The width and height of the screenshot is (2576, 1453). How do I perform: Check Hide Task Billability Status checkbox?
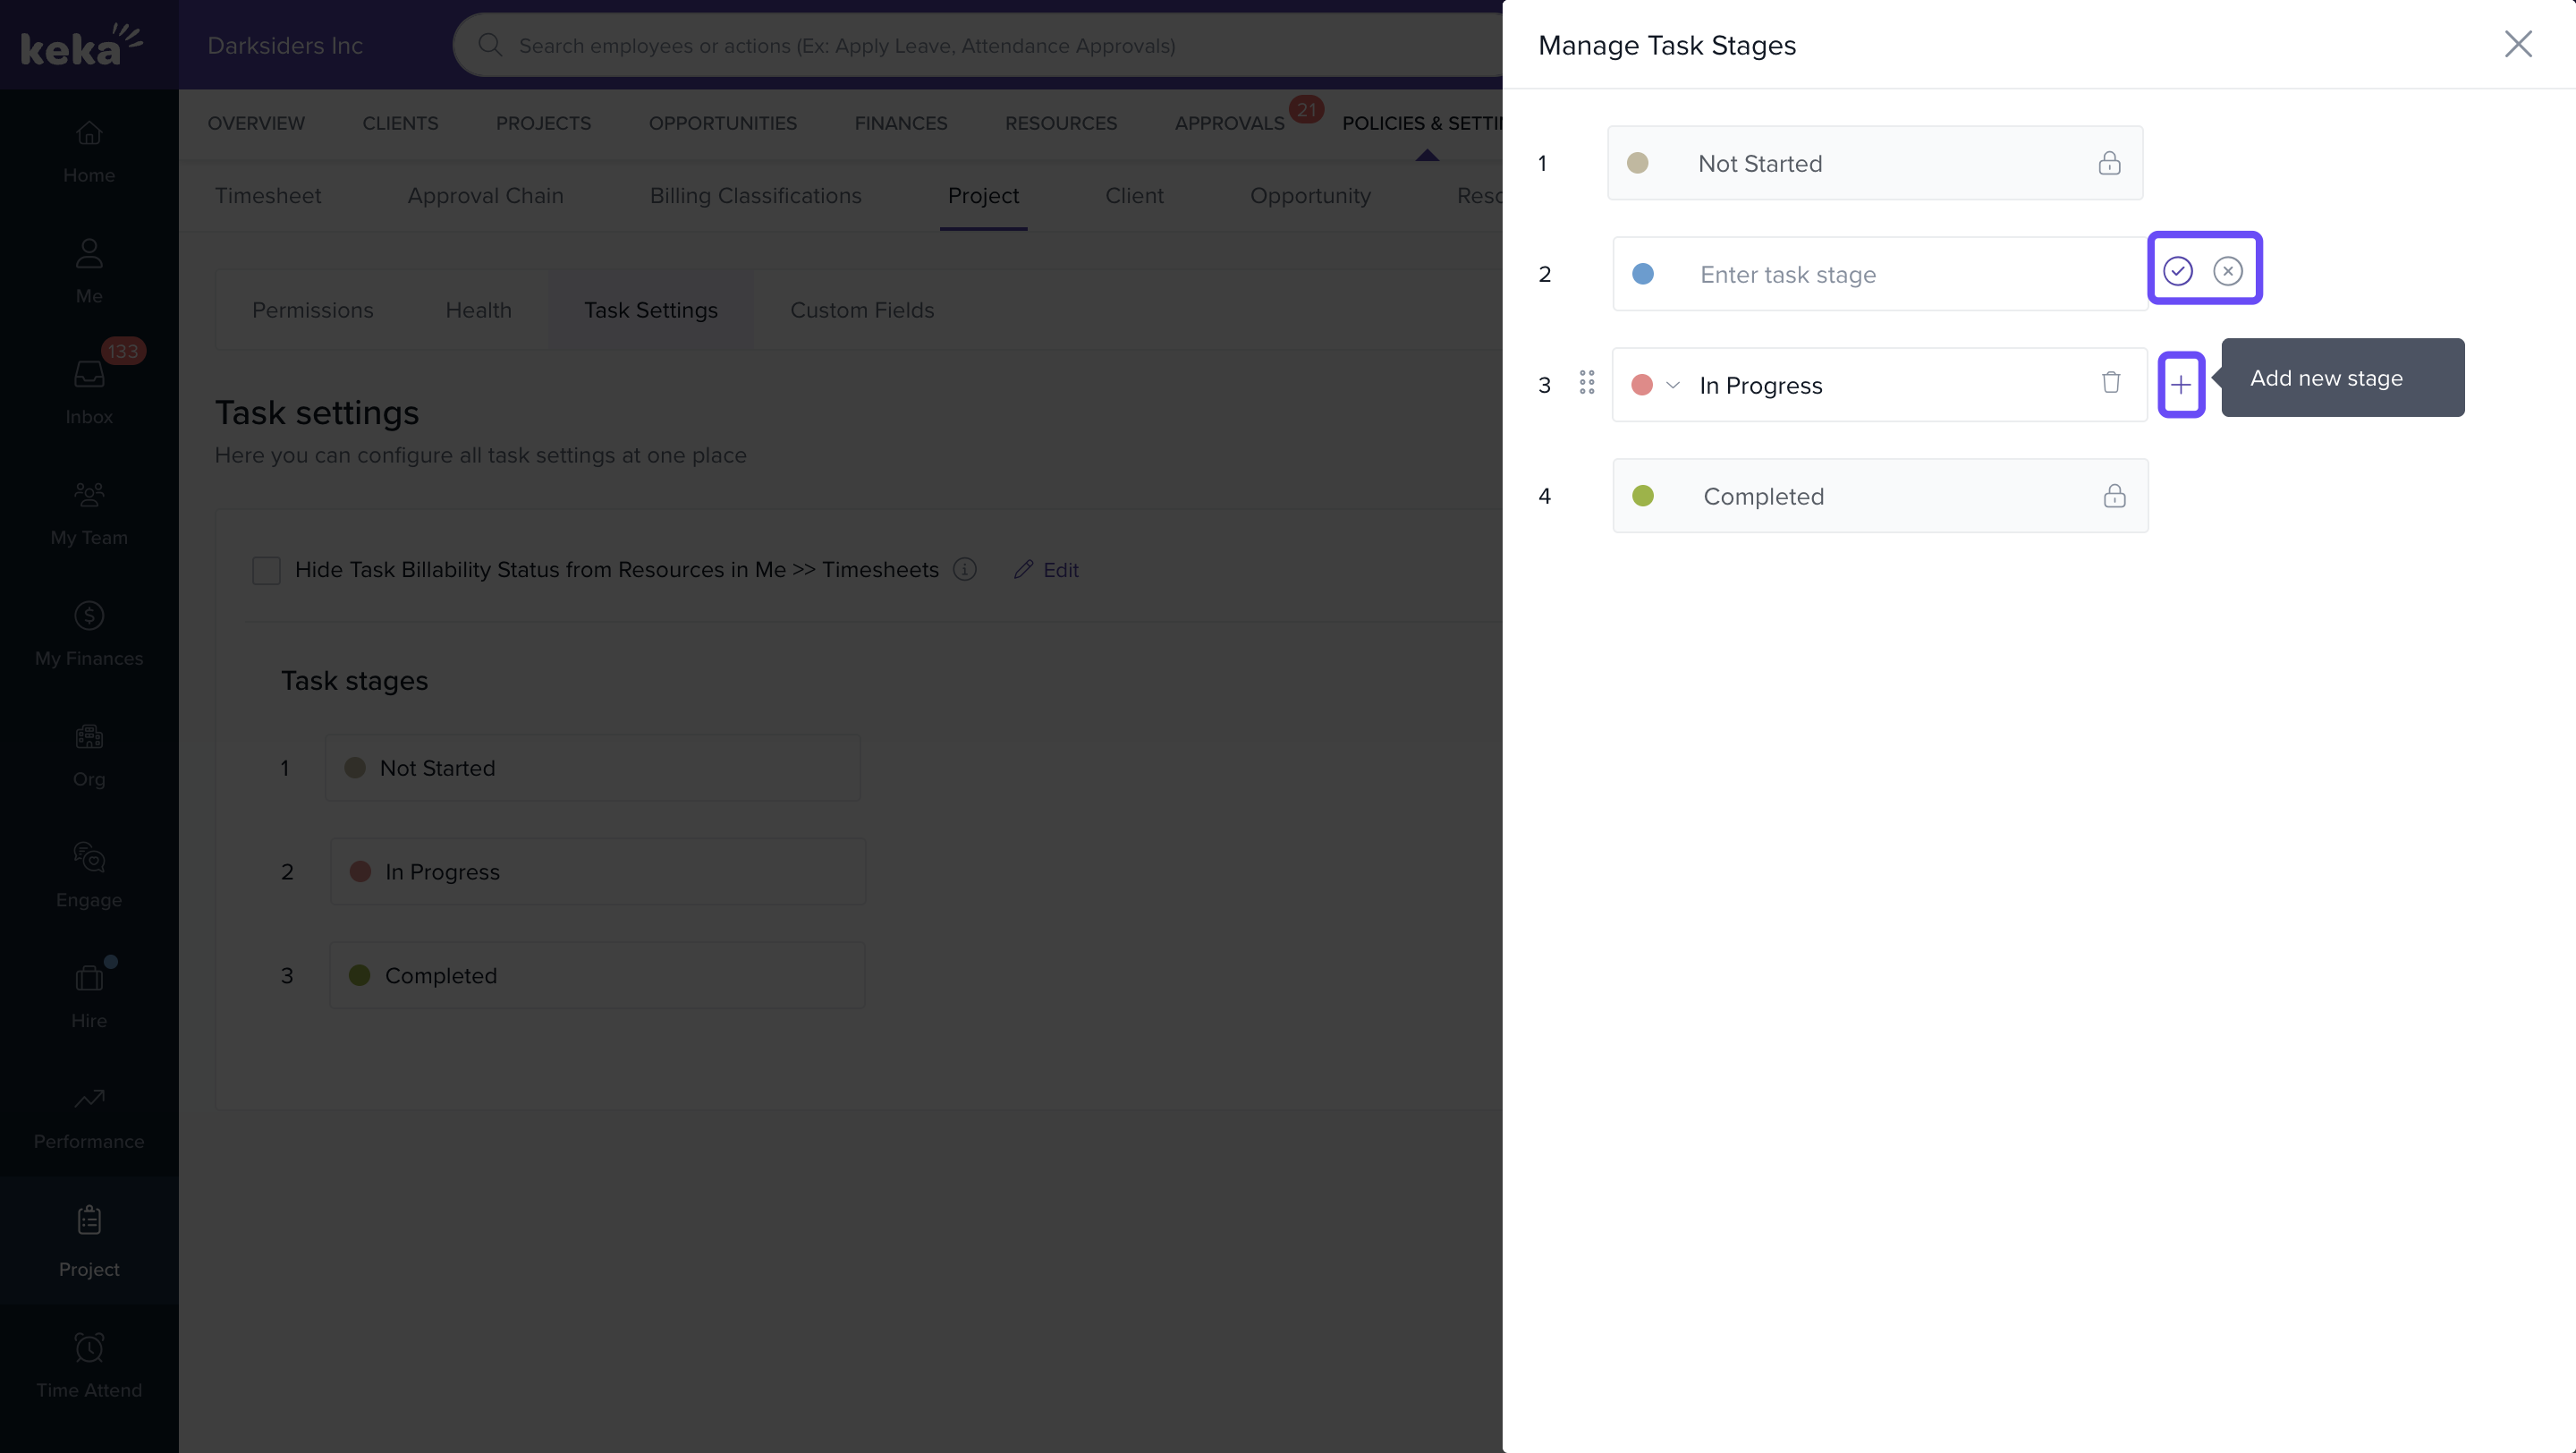coord(266,570)
